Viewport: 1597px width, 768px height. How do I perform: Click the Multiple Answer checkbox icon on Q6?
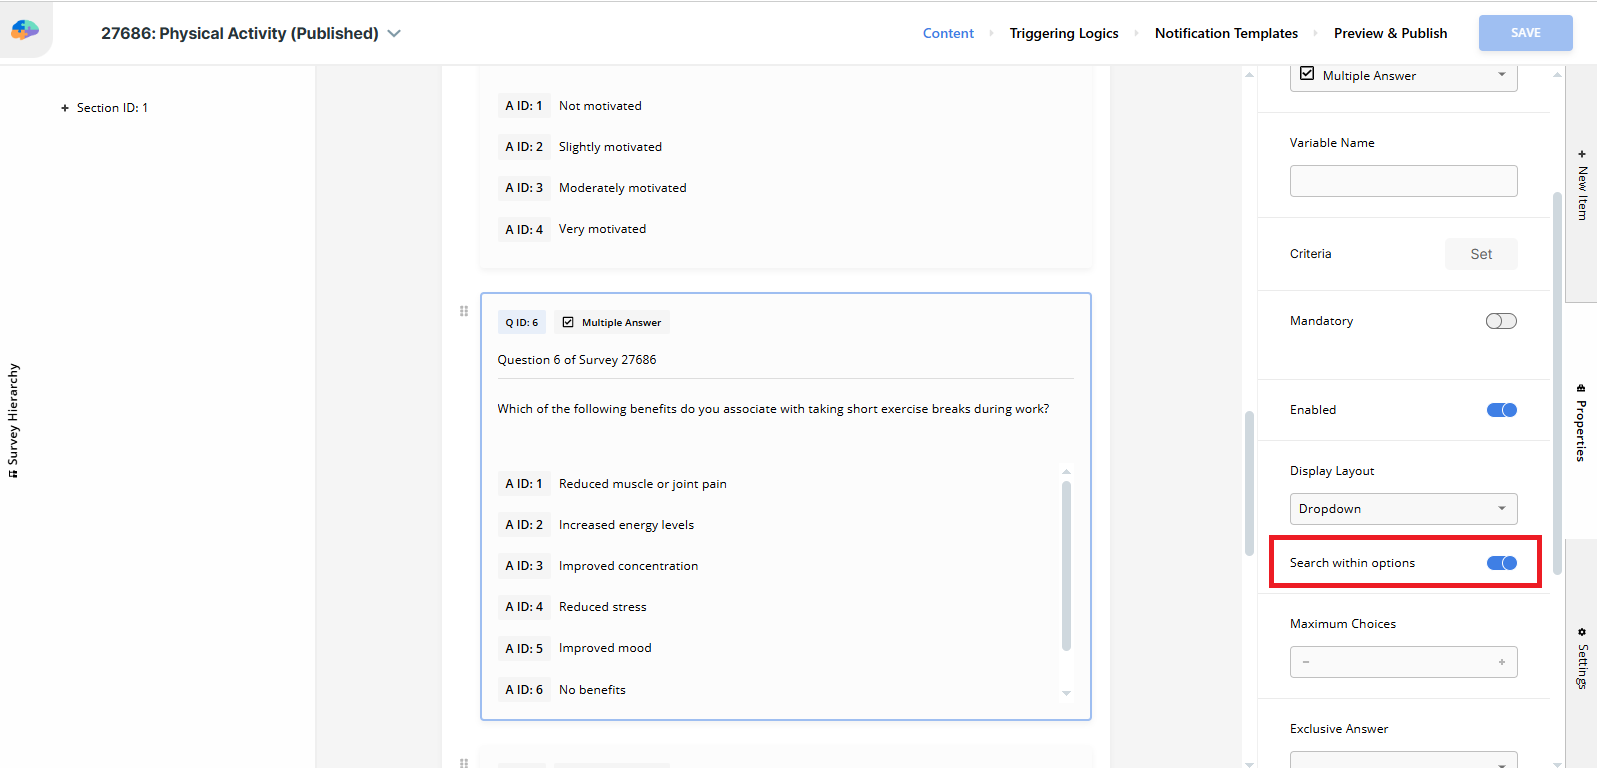click(568, 322)
